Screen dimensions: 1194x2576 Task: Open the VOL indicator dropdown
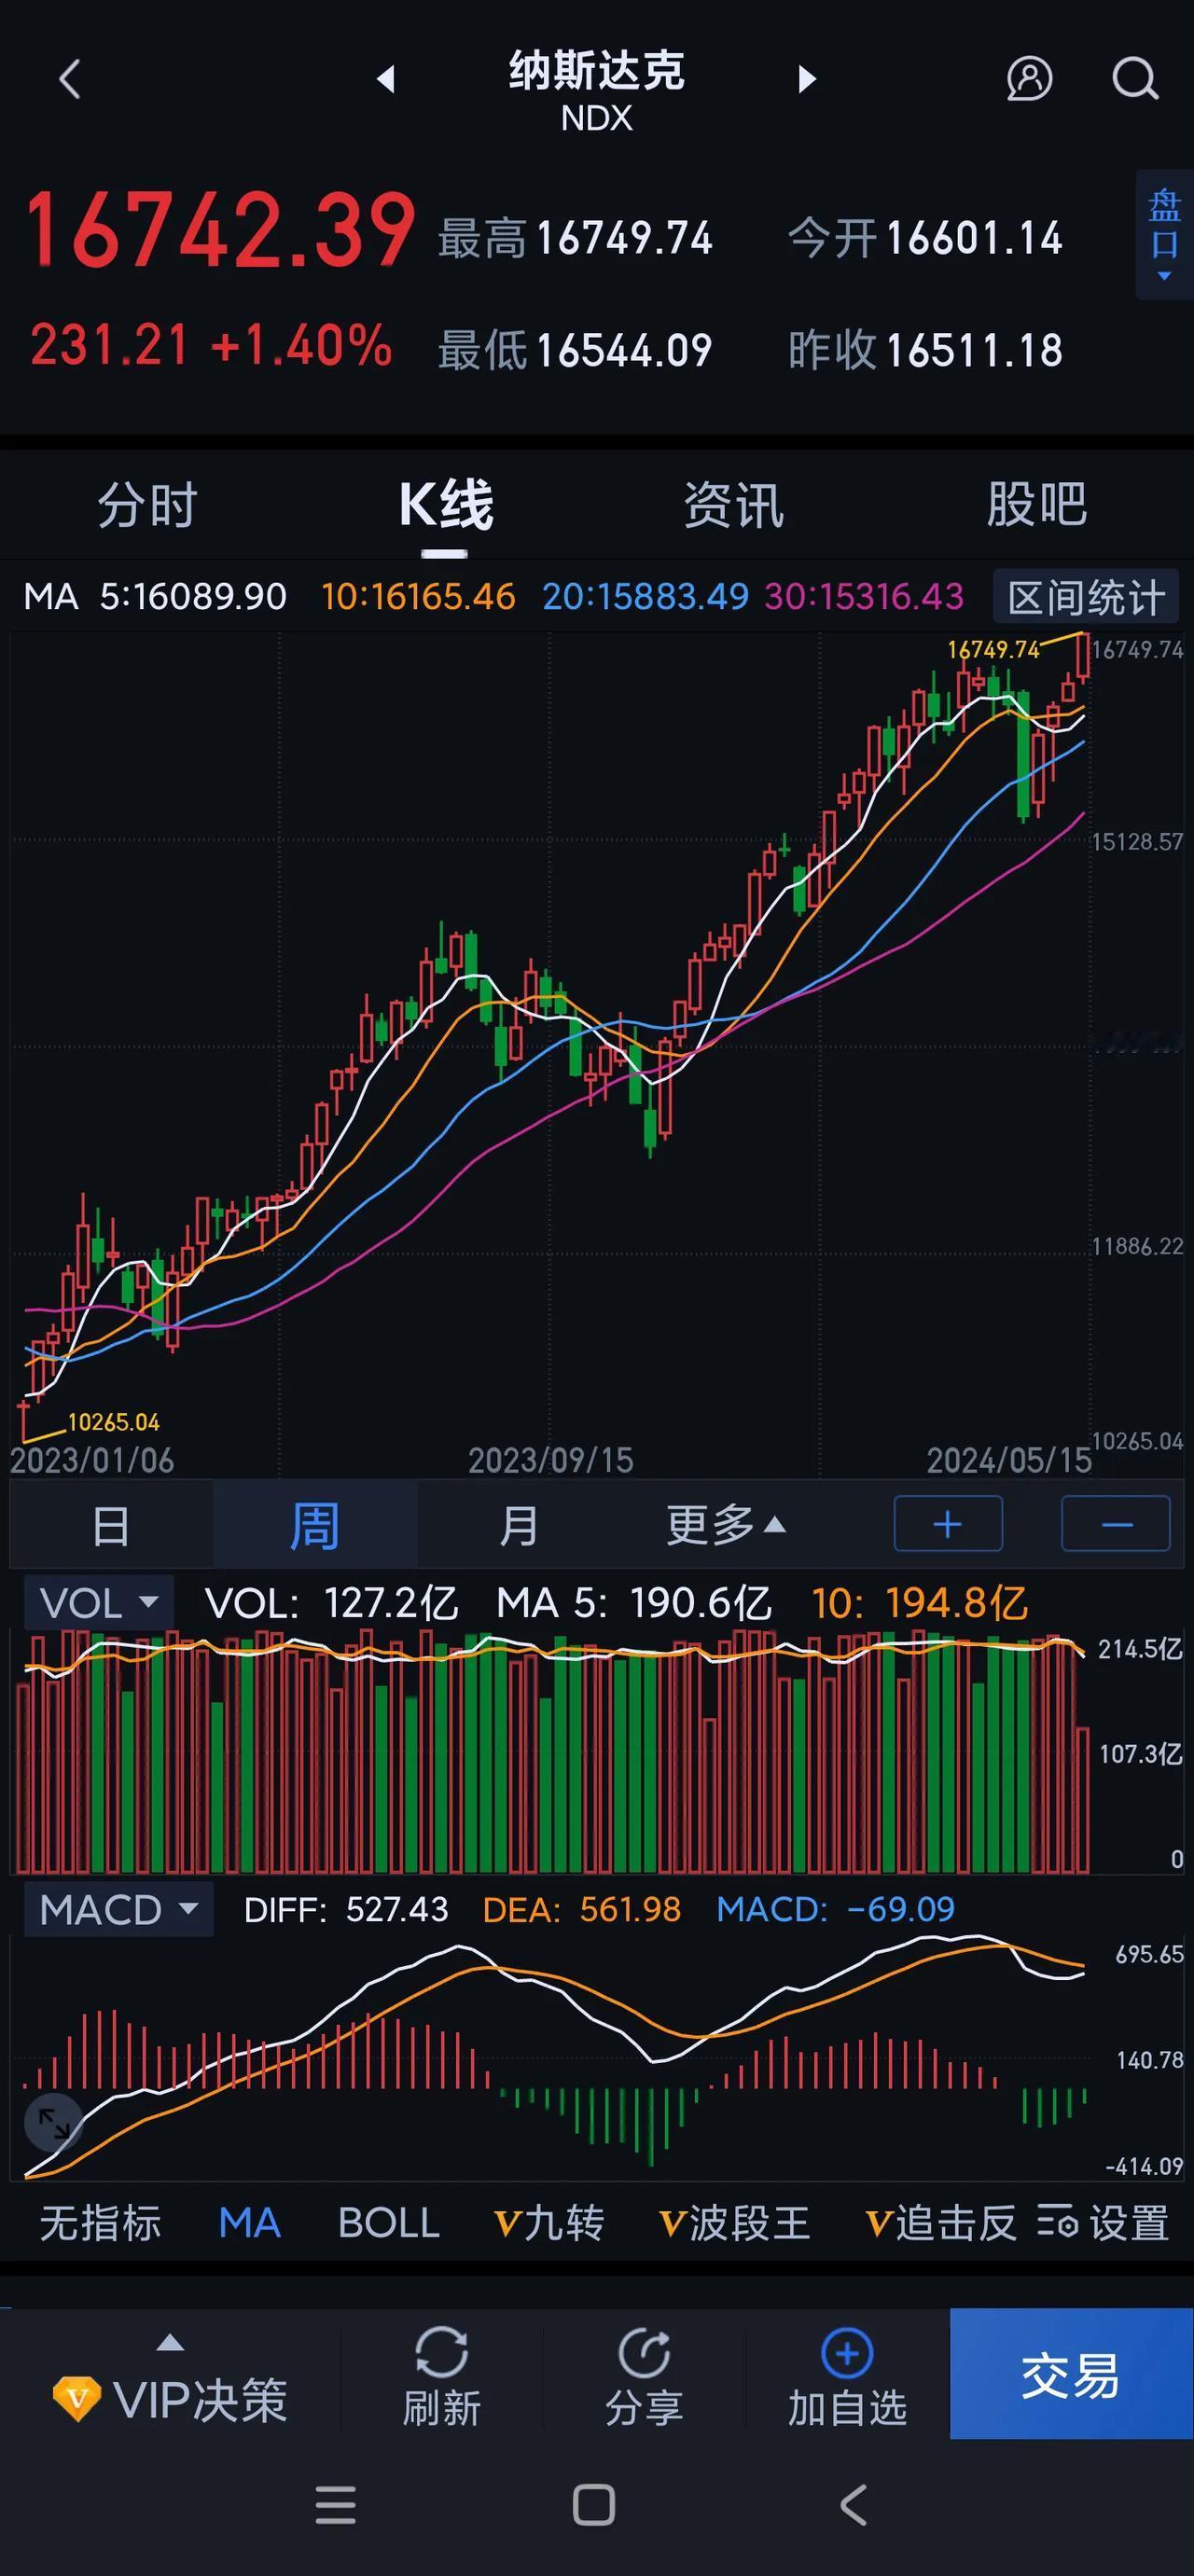click(x=99, y=1603)
